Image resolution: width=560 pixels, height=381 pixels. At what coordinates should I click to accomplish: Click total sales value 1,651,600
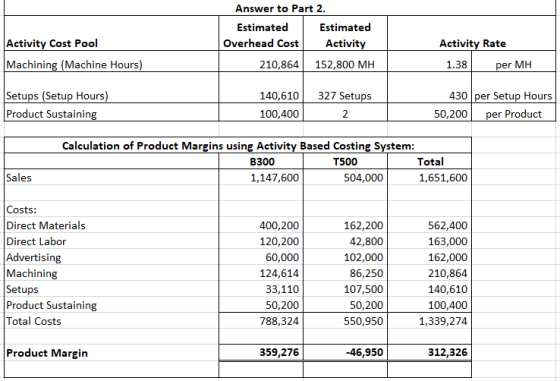point(430,177)
